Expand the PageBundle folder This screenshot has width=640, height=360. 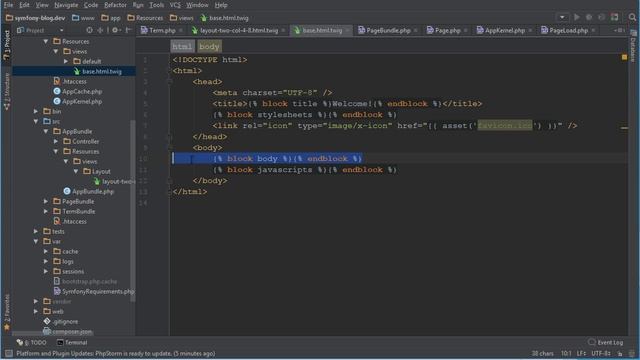(x=46, y=201)
